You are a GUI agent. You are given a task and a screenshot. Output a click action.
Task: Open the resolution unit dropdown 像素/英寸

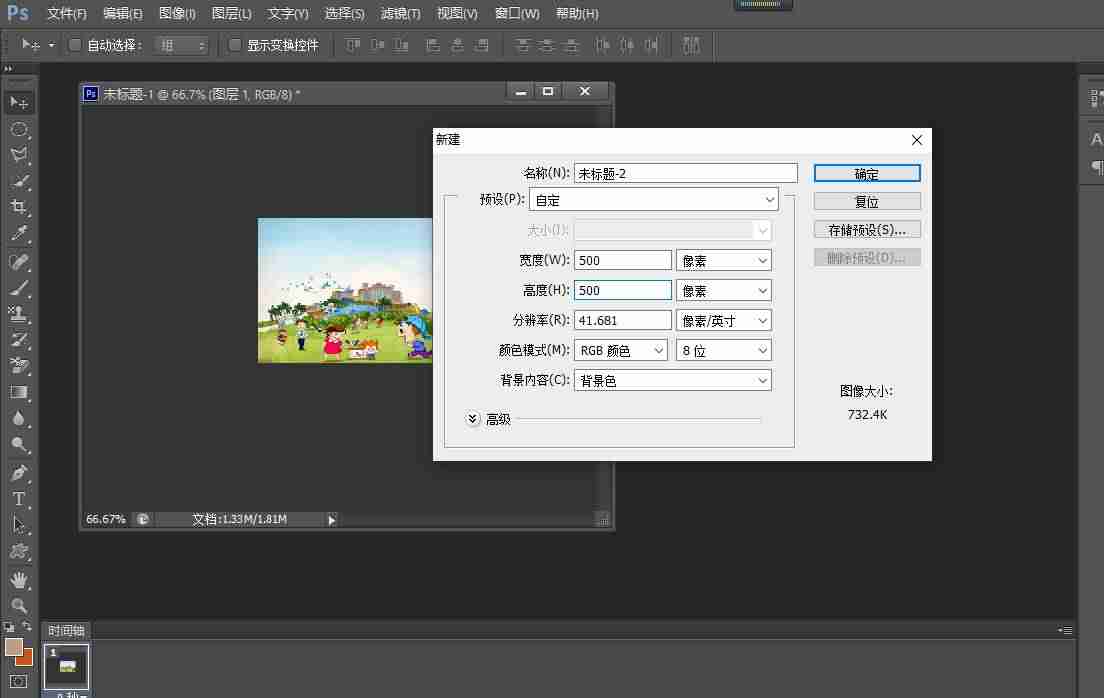[724, 320]
